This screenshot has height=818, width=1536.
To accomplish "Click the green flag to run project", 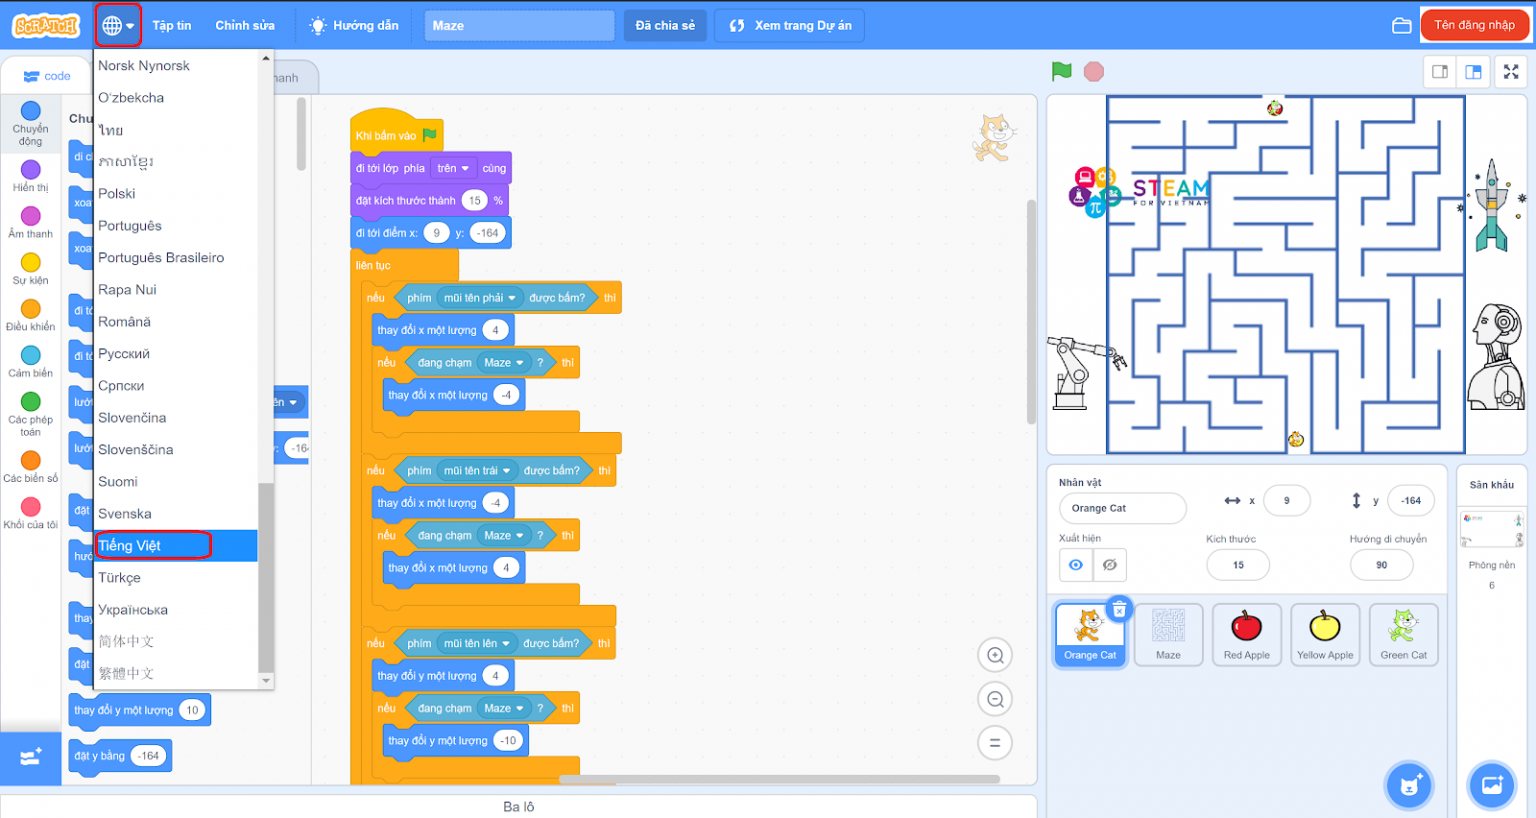I will [x=1061, y=71].
